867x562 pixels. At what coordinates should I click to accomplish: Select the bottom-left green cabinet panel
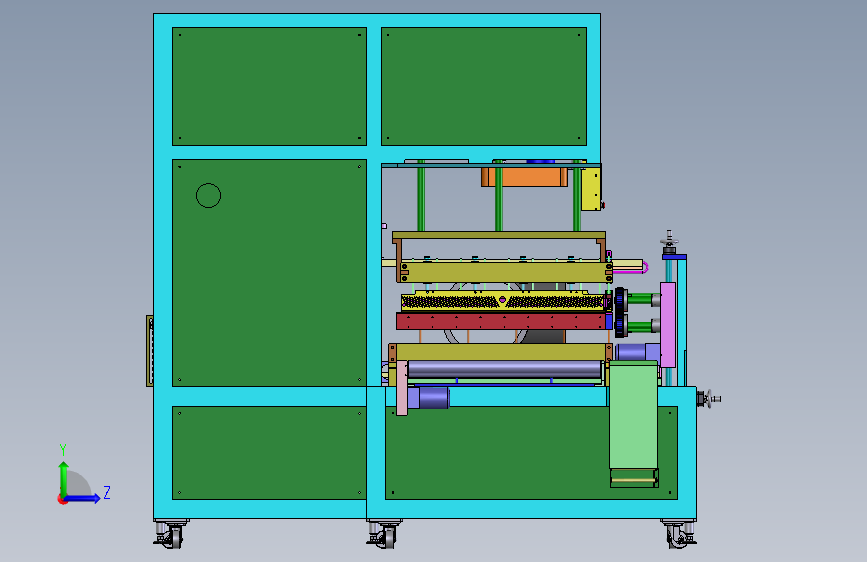click(x=269, y=453)
